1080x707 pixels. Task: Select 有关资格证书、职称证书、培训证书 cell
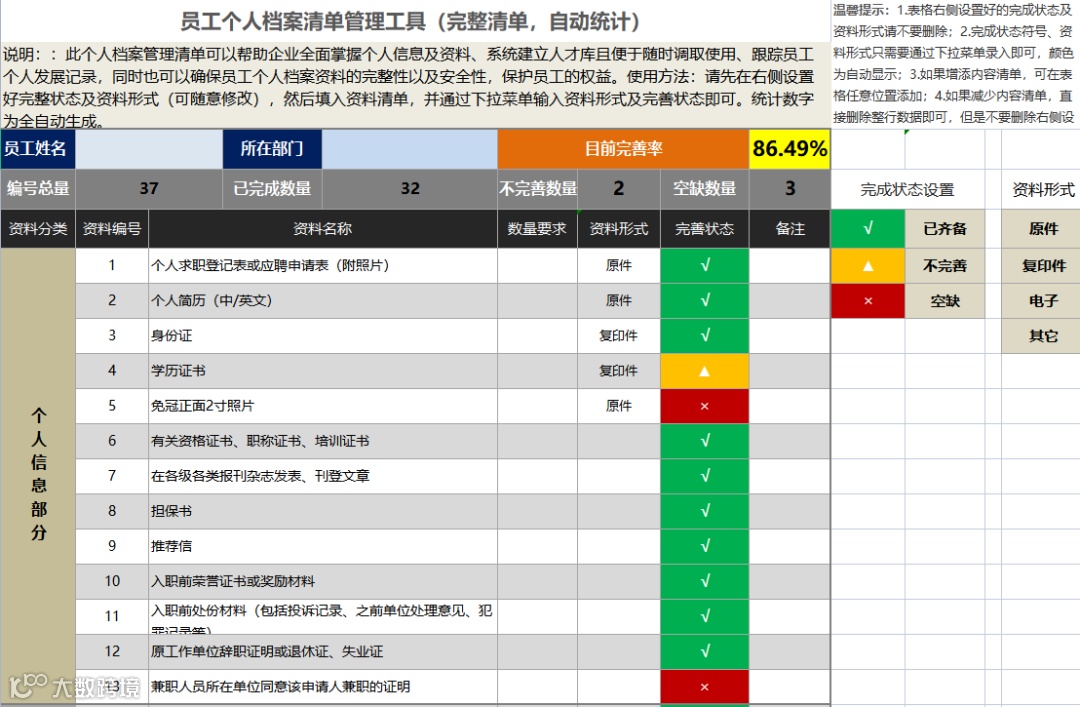pos(322,442)
